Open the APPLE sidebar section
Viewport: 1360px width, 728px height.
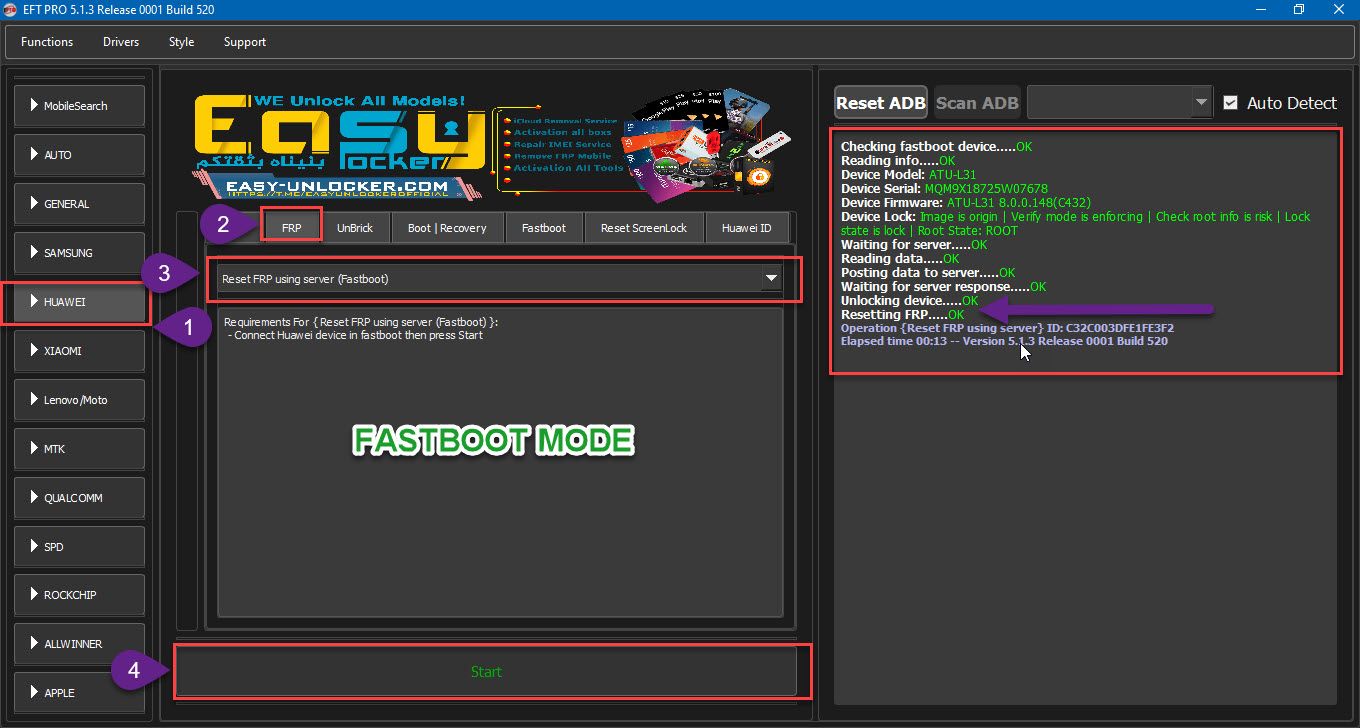(80, 693)
